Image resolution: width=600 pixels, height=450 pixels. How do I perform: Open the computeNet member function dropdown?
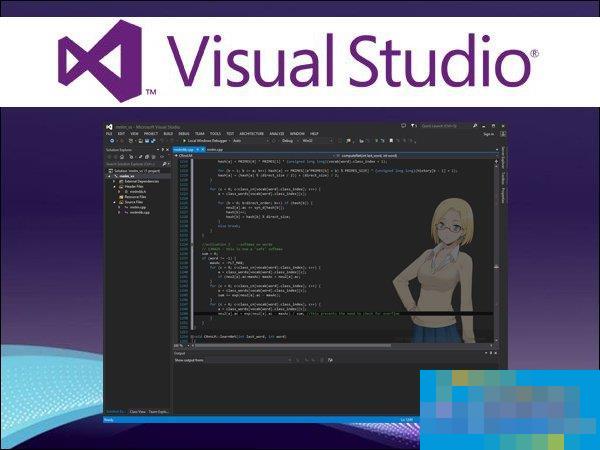click(417, 156)
